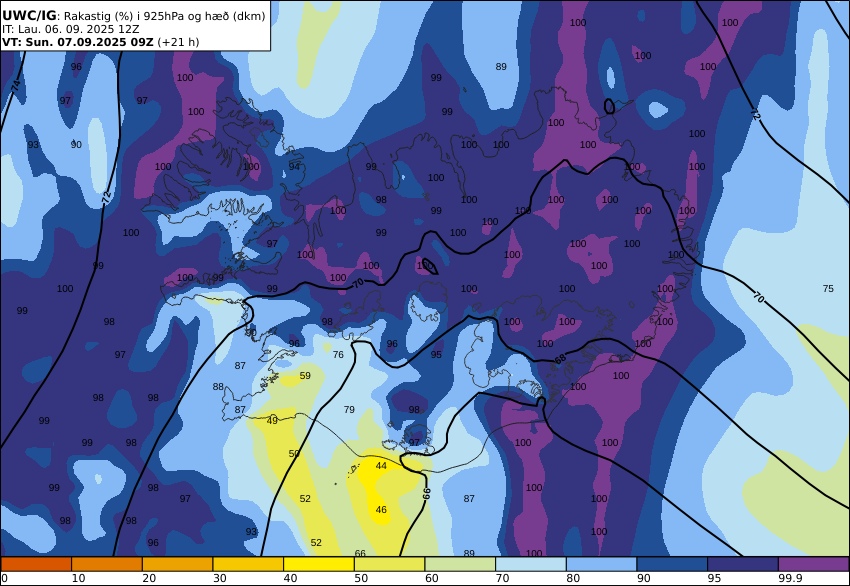This screenshot has height=586, width=850.
Task: Click the humidity value 88 on the map
Action: 218,387
